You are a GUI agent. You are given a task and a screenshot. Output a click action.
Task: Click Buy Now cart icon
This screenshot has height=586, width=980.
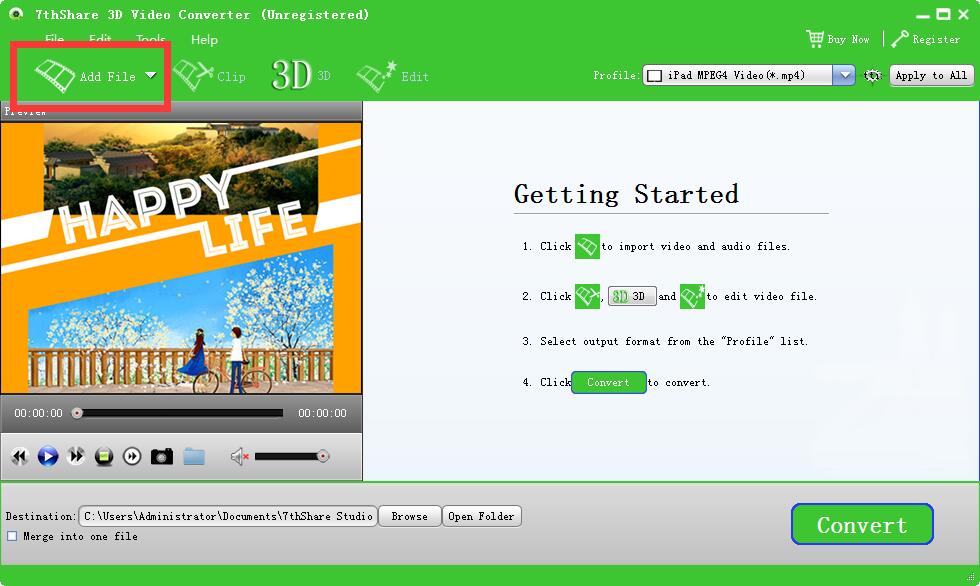tap(814, 39)
